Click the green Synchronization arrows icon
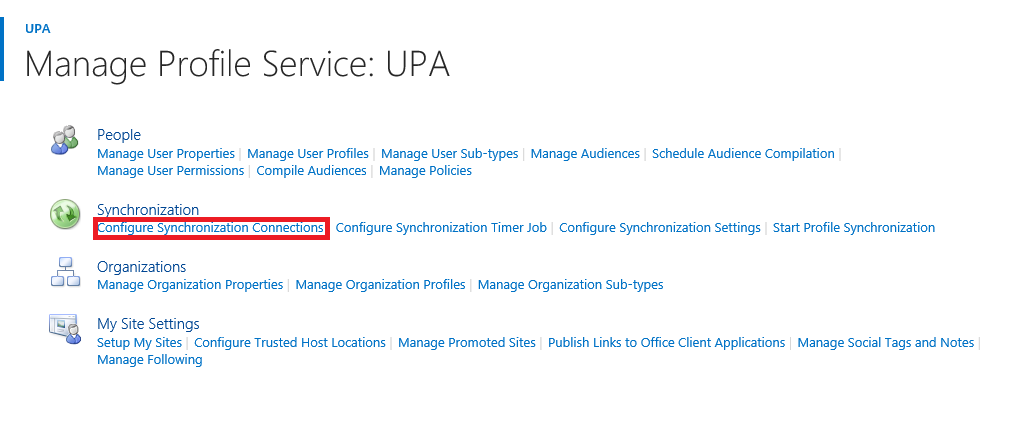The width and height of the screenshot is (1010, 428). point(64,214)
